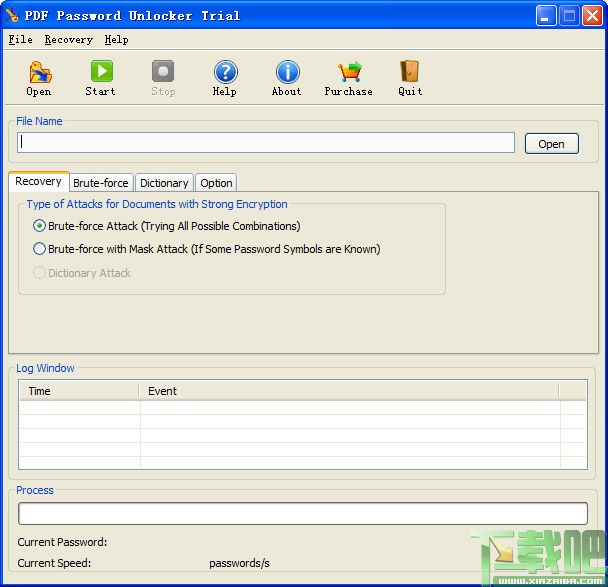Click the Open folder toolbar icon
Screen dimensions: 608x587
point(40,72)
